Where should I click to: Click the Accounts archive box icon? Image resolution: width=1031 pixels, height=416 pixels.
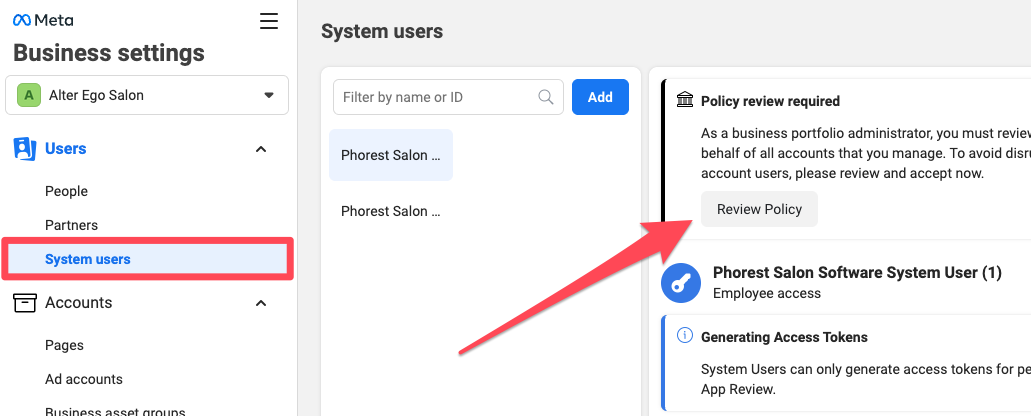coord(25,303)
